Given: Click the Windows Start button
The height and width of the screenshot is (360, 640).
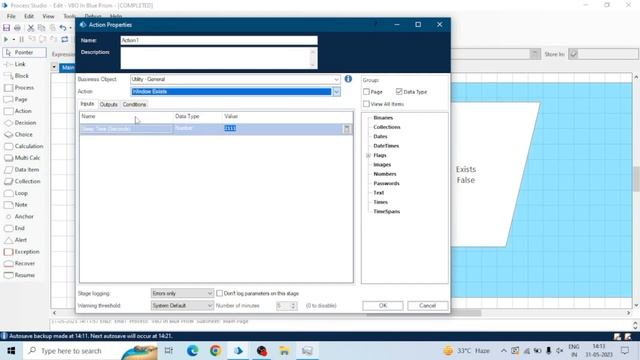Looking at the screenshot, I should tap(11, 351).
